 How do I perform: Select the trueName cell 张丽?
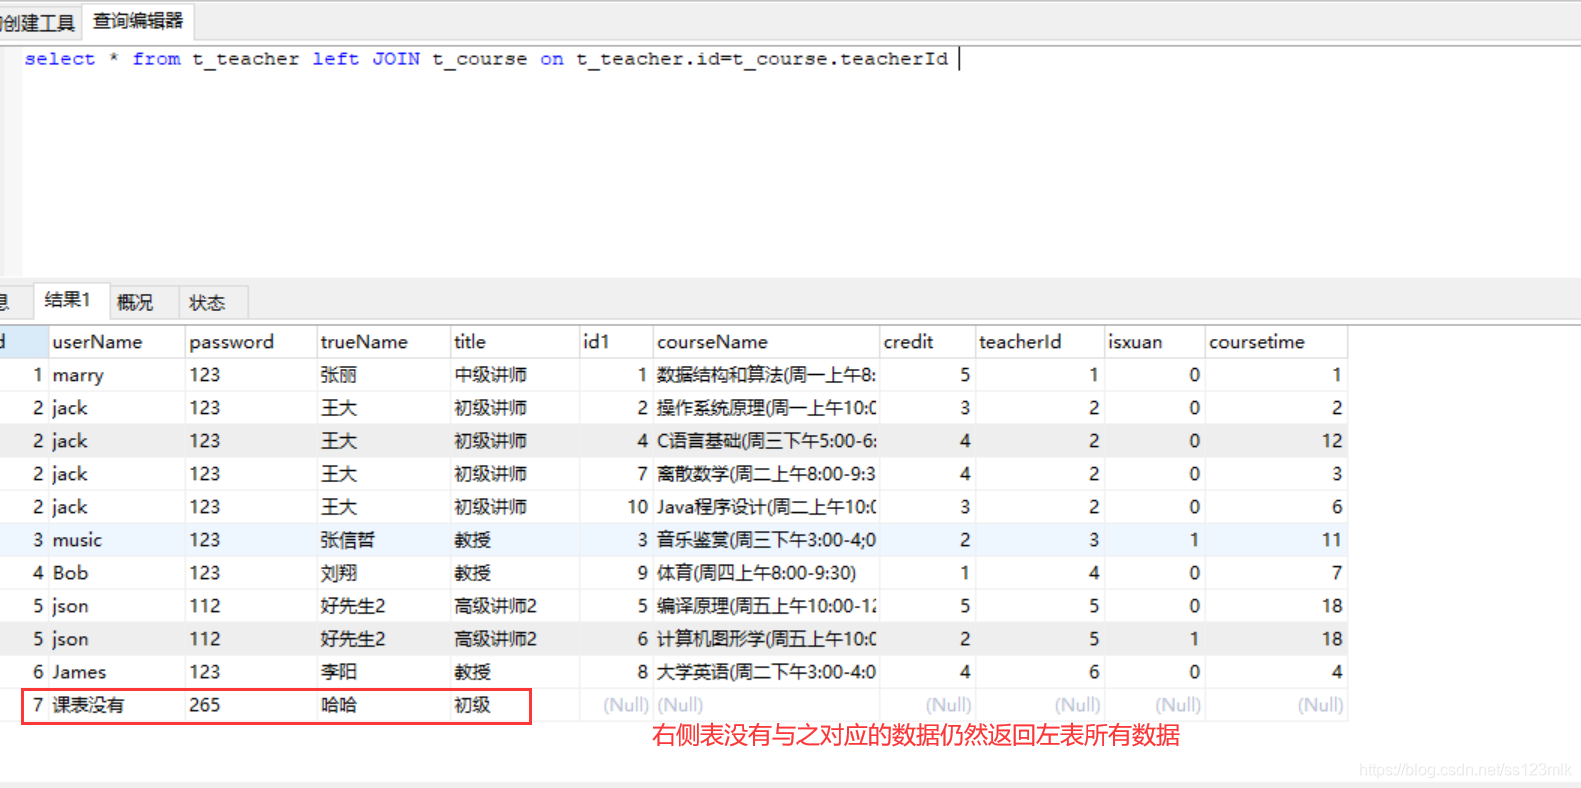(384, 375)
